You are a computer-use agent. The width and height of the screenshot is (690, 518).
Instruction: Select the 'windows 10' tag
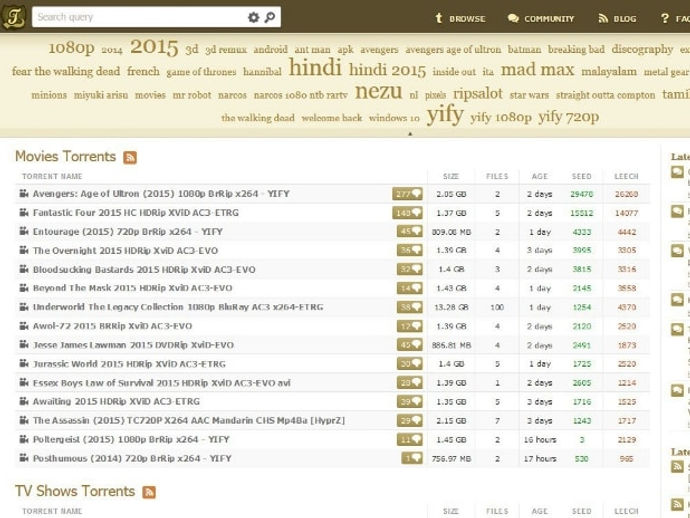(394, 118)
